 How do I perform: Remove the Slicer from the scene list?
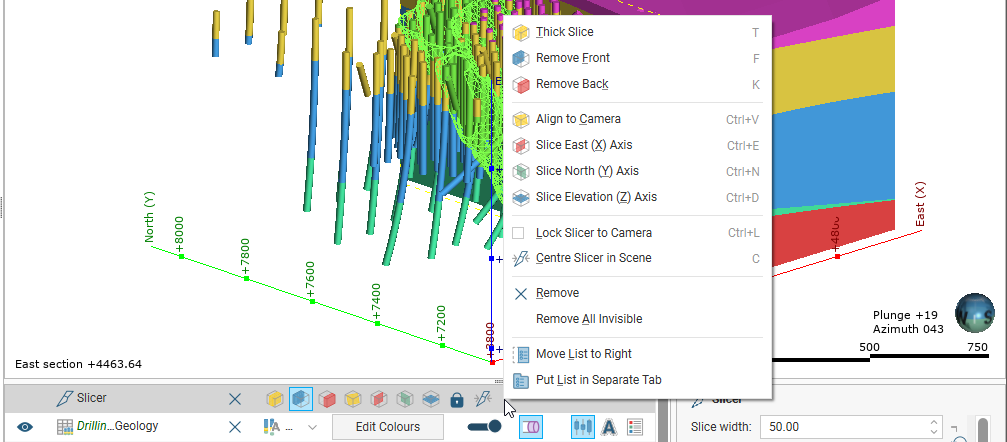pos(234,399)
